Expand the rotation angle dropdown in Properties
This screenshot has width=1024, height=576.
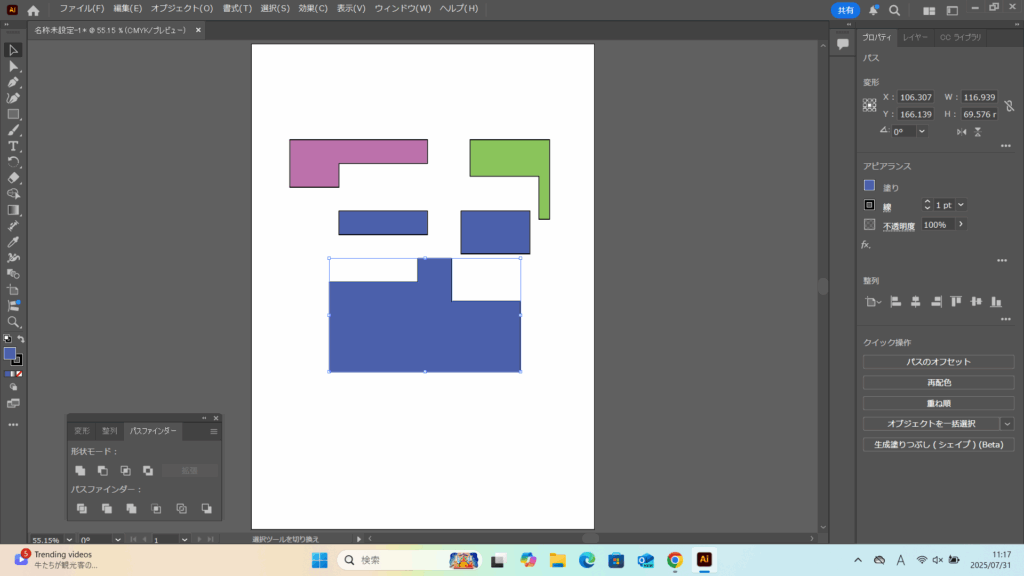[921, 131]
